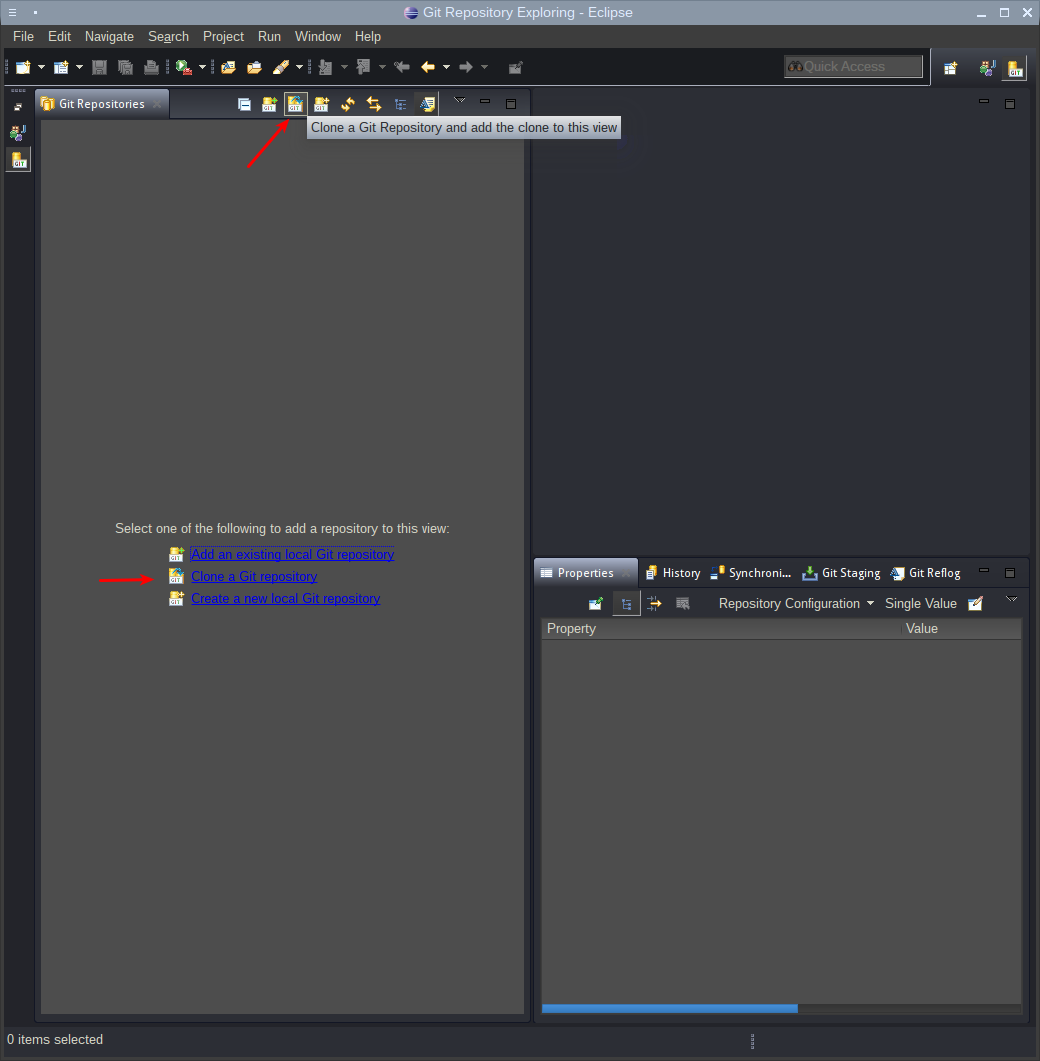Click the Value column header
Viewport: 1040px width, 1061px height.
pos(962,629)
